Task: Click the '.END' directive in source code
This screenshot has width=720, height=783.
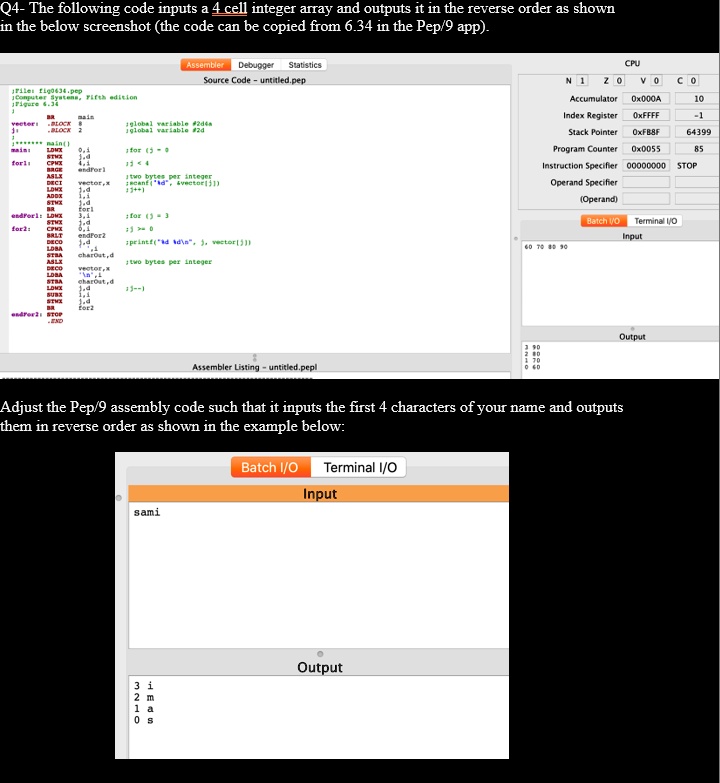Action: coord(55,321)
